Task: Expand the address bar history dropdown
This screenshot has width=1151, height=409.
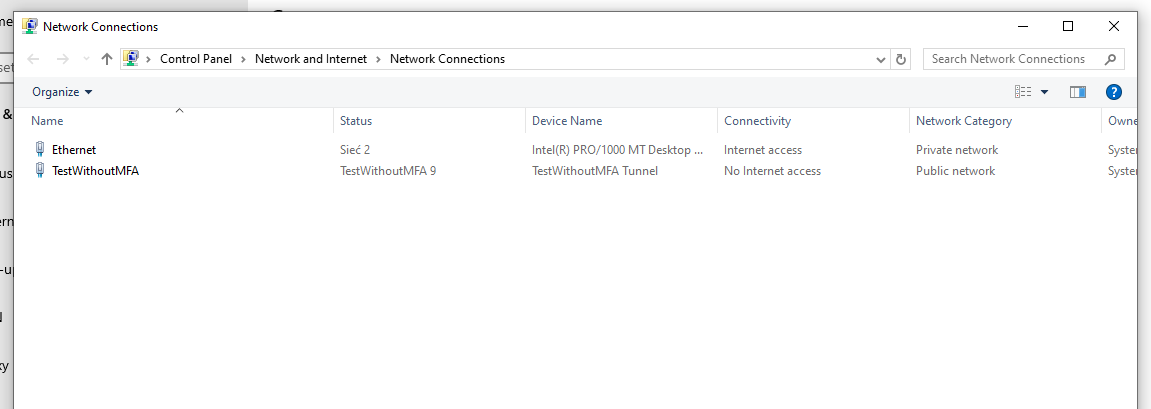Action: 881,59
